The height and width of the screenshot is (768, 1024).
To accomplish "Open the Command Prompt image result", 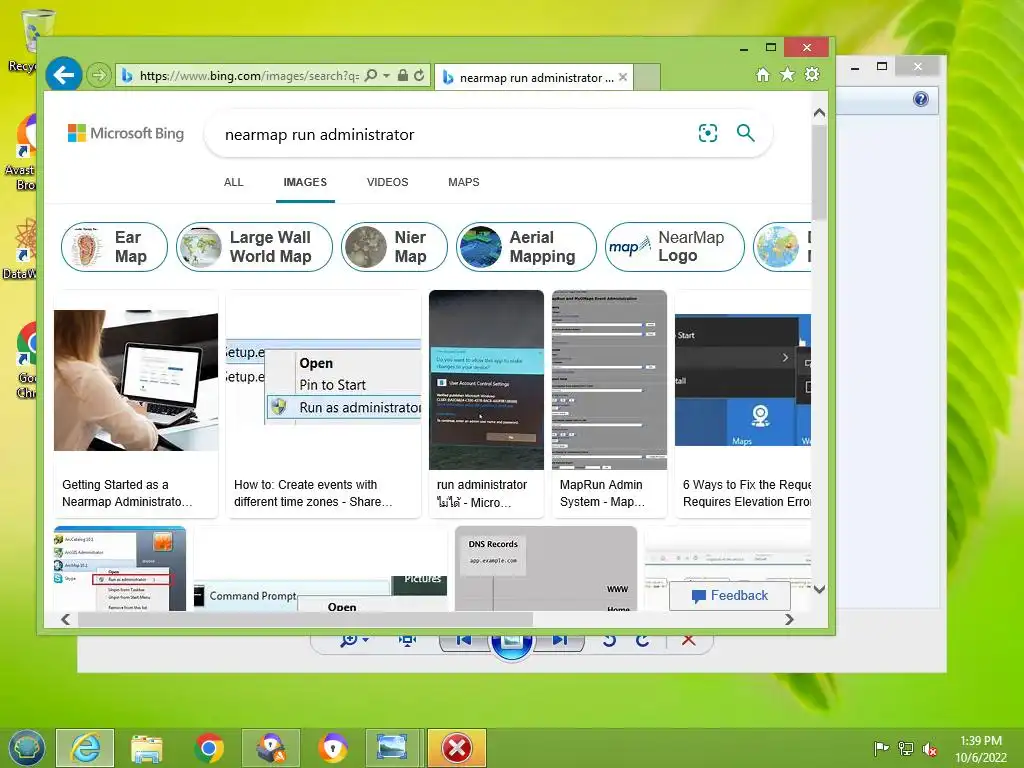I will coord(320,594).
